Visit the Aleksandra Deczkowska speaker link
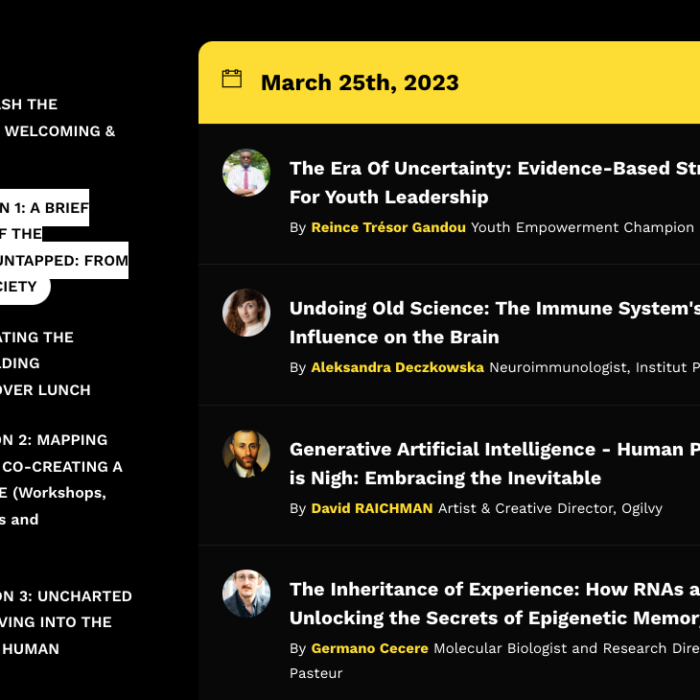Image resolution: width=700 pixels, height=700 pixels. click(x=397, y=367)
